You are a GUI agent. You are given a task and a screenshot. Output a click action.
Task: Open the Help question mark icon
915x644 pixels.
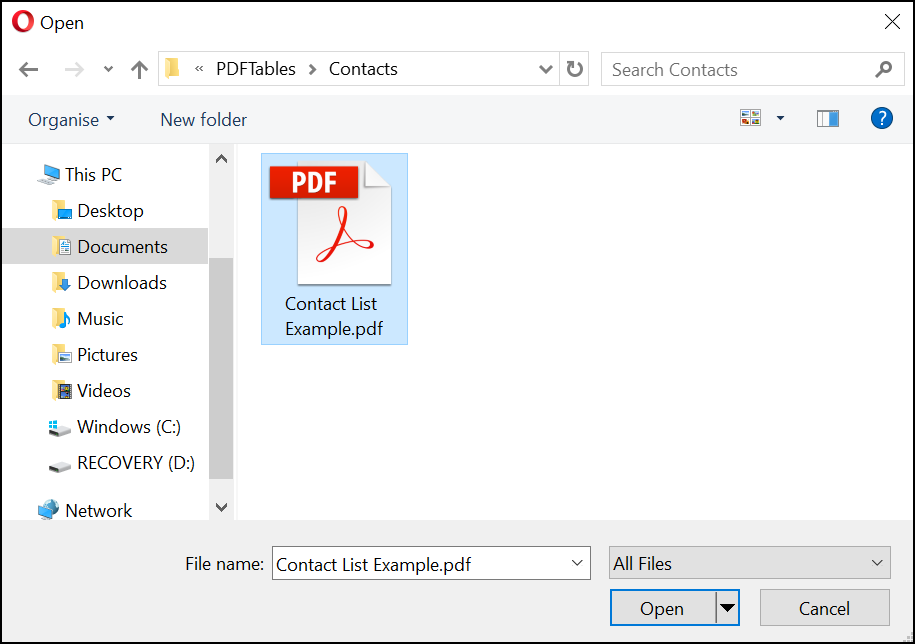tap(881, 118)
